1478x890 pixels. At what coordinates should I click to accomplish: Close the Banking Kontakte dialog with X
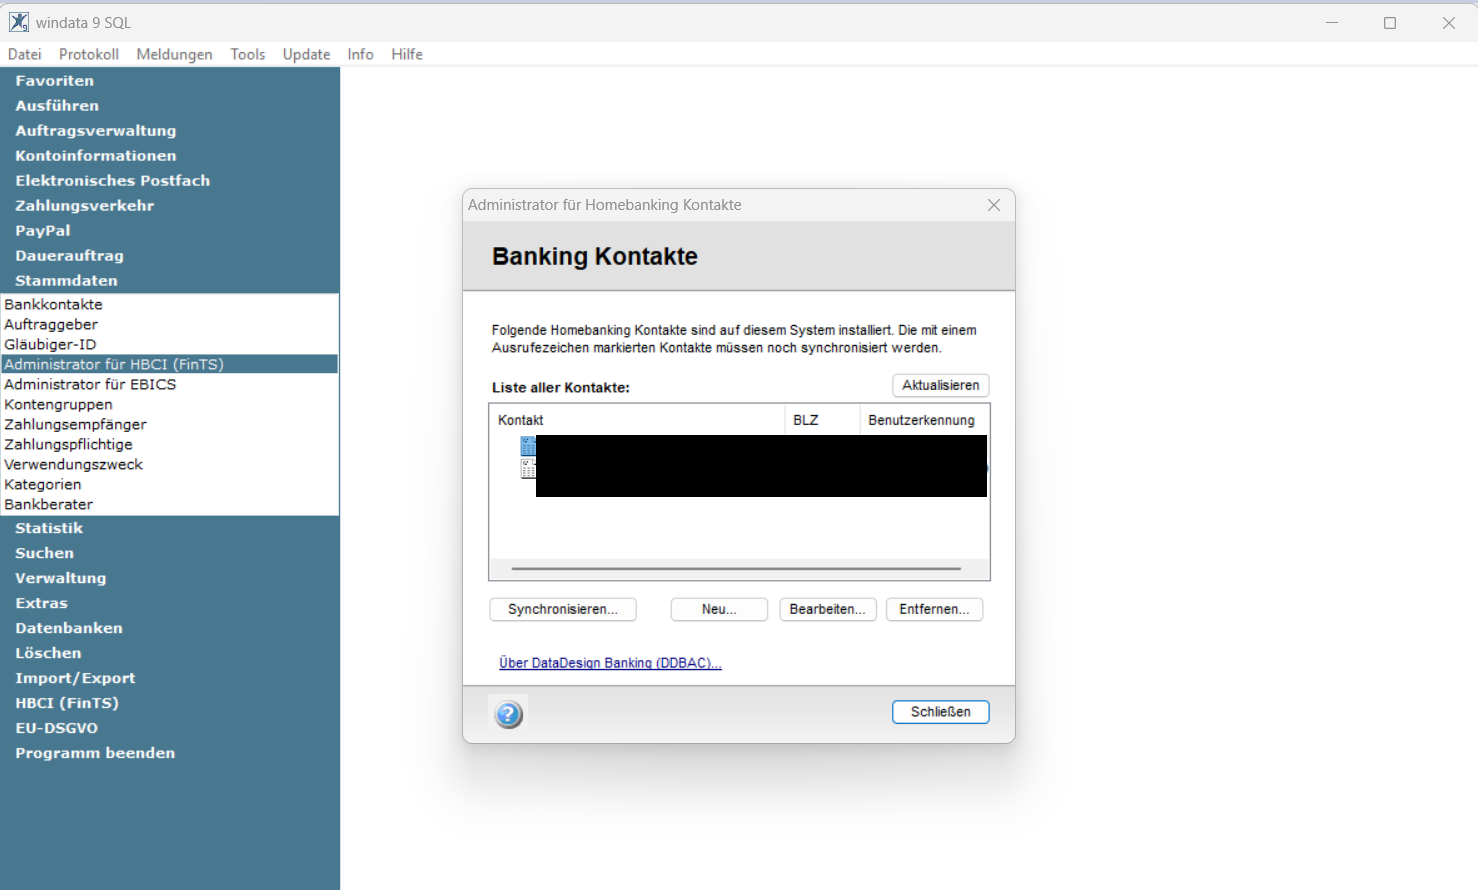[x=994, y=205]
